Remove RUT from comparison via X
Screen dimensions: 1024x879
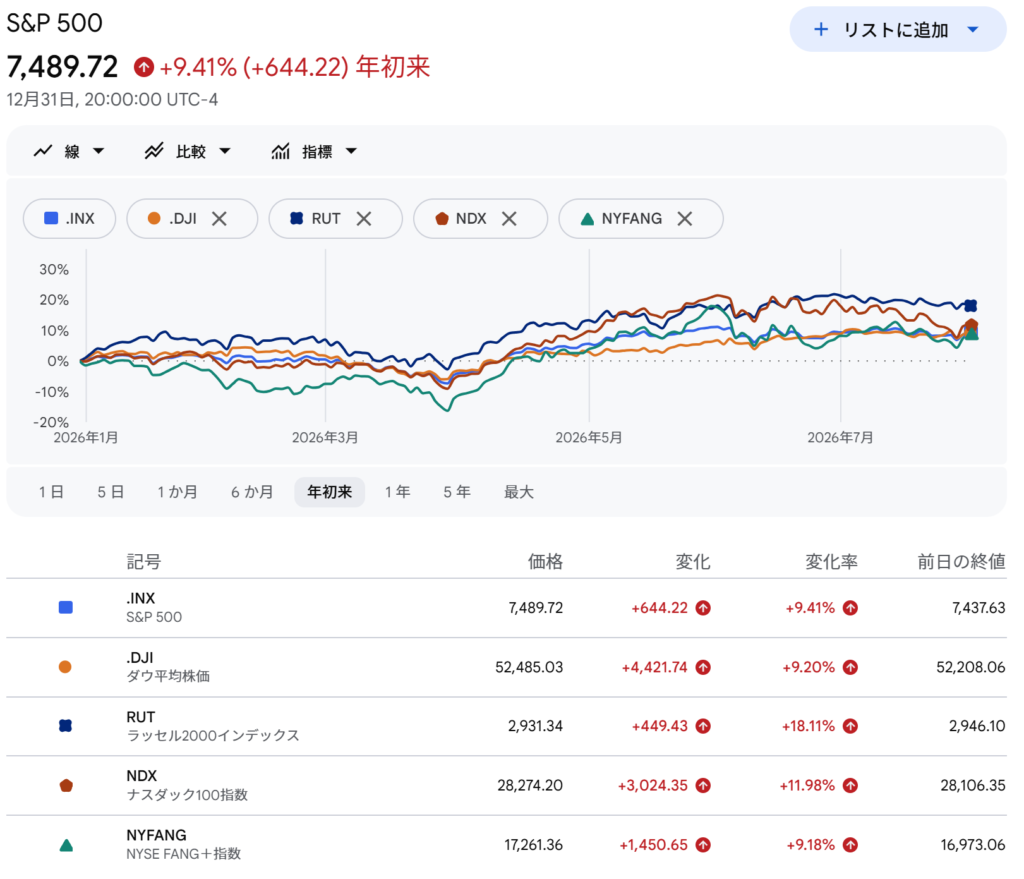tap(364, 218)
